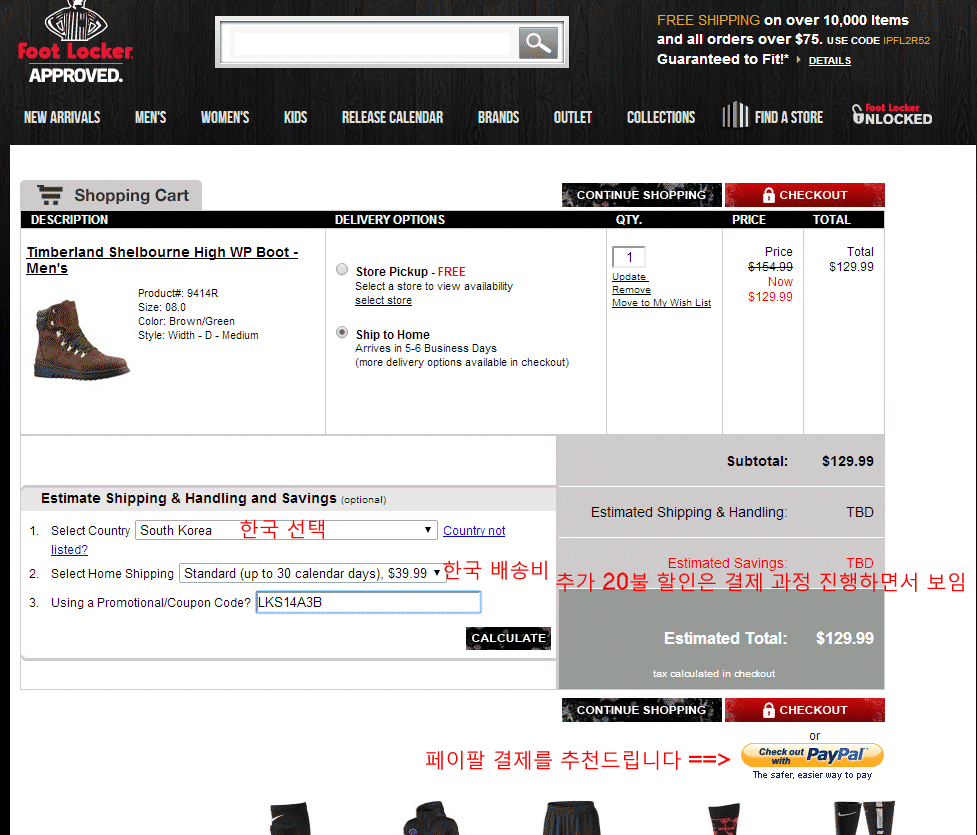Click Move to My Wish List link
977x835 pixels.
pos(661,303)
